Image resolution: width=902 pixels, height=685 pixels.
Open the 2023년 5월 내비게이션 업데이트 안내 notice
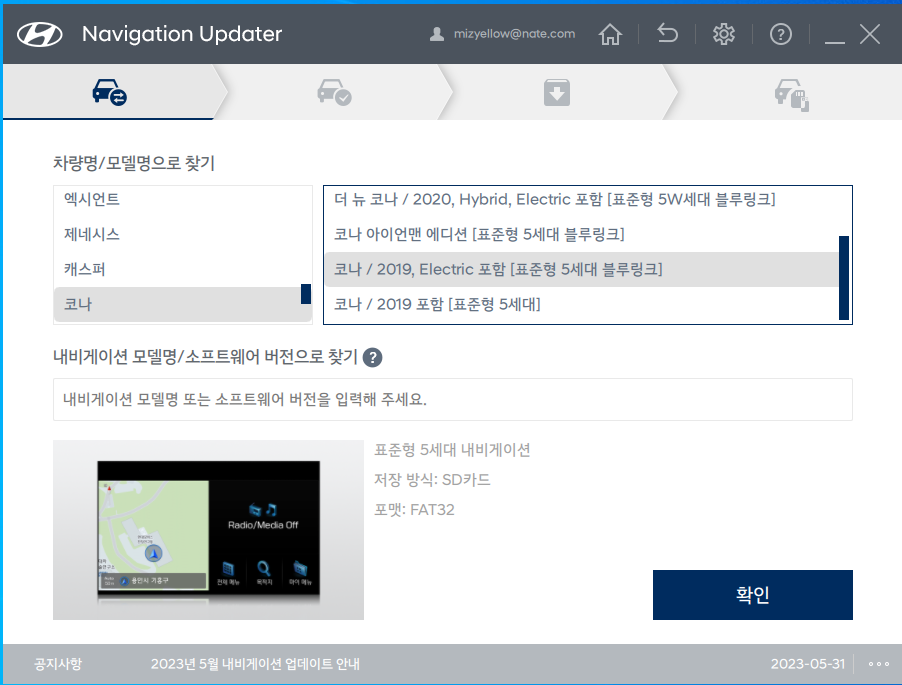pyautogui.click(x=255, y=664)
